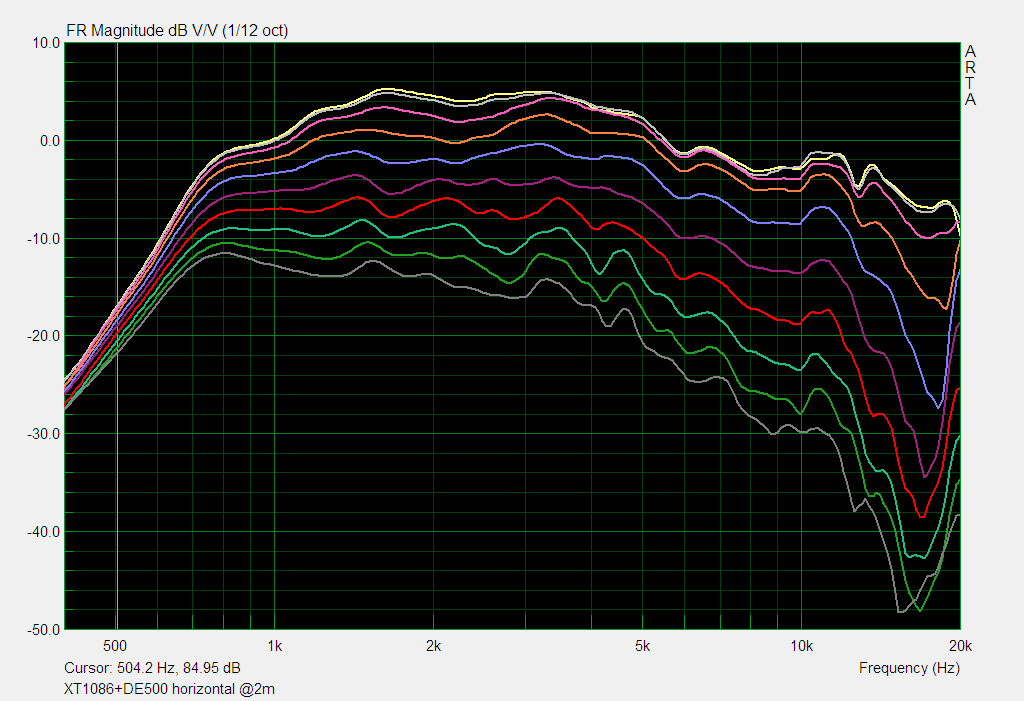
Task: Click the '1k' frequency axis label
Action: point(274,646)
